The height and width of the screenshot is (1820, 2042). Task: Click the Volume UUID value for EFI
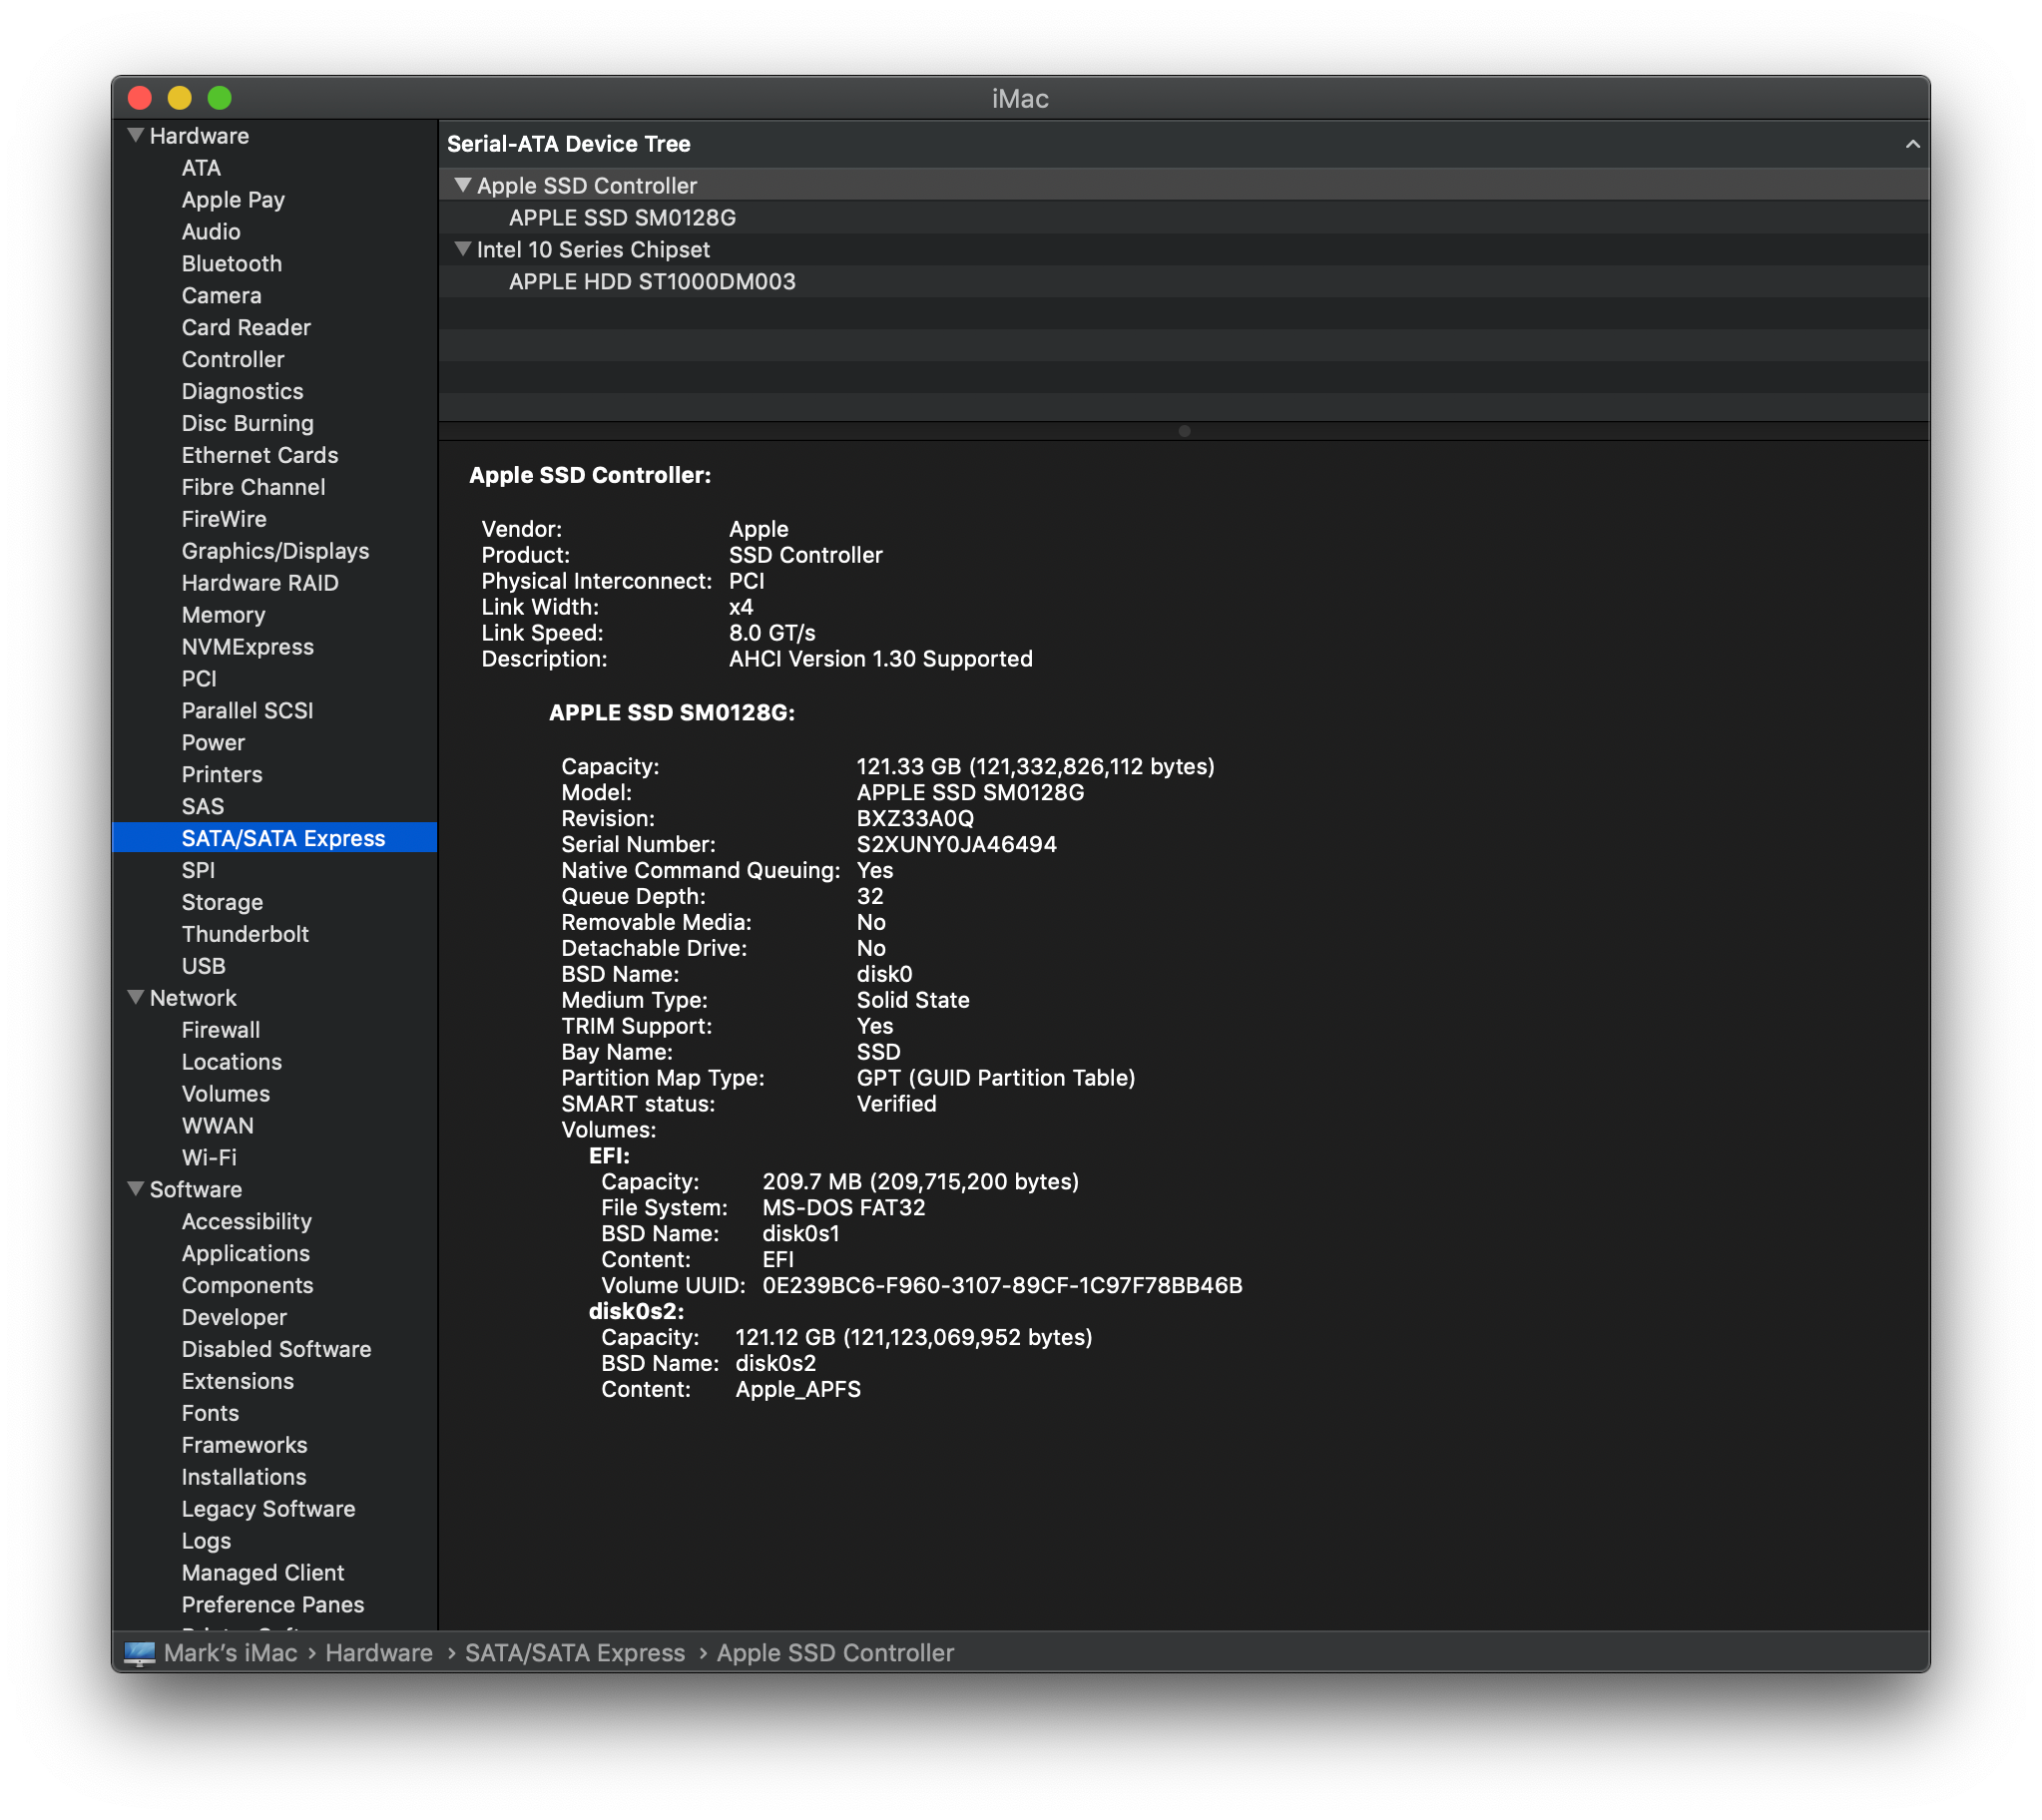pyautogui.click(x=1002, y=1286)
